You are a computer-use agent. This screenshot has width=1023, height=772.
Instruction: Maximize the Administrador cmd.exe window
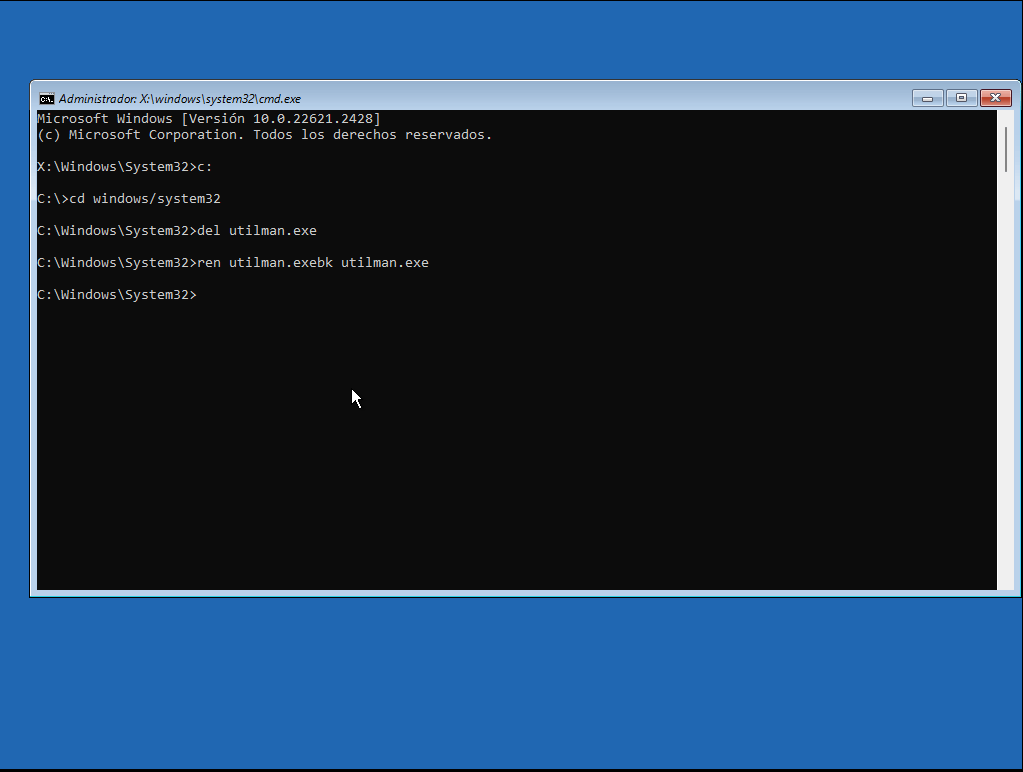click(961, 98)
